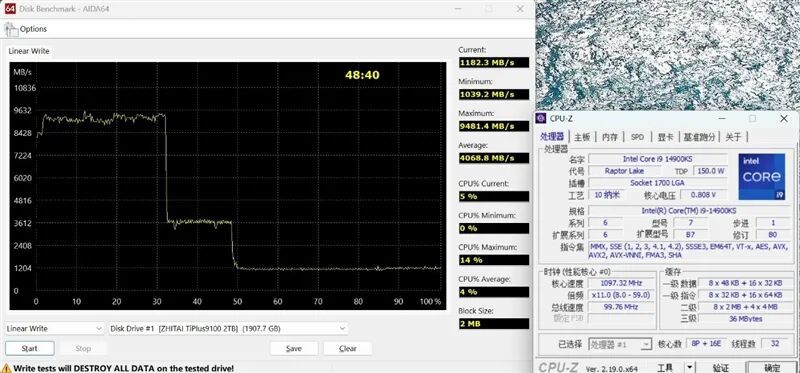Click the 验证 button in CPU-Z
The width and height of the screenshot is (800, 373).
(x=720, y=367)
